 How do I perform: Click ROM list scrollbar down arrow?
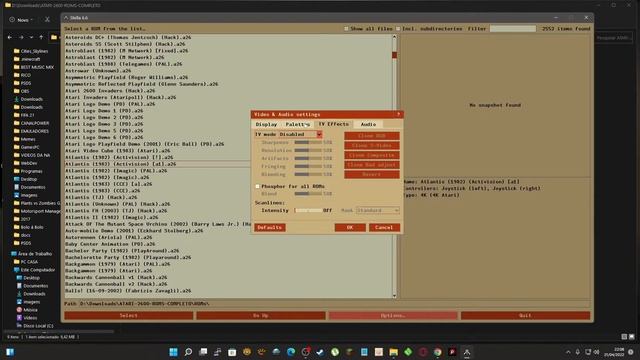point(394,296)
